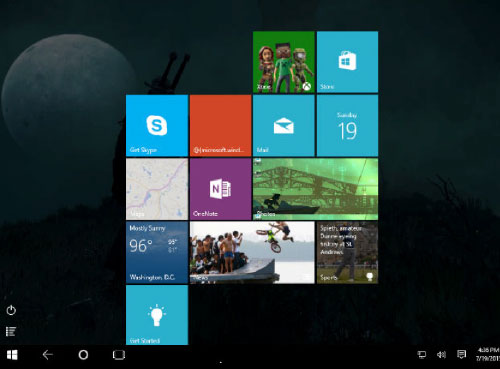Open the Photos tile
This screenshot has width=500, height=369.
[x=316, y=189]
